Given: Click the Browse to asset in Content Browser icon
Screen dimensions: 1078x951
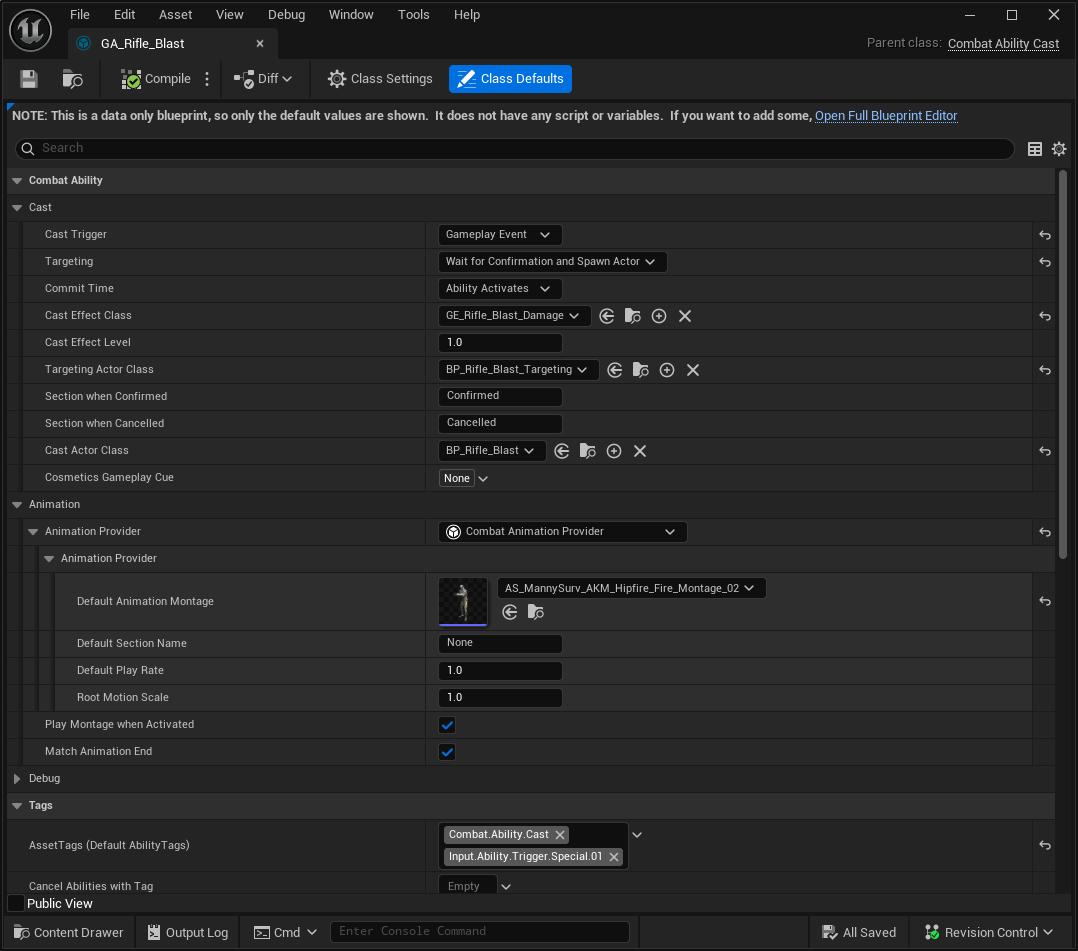Looking at the screenshot, I should 72,79.
